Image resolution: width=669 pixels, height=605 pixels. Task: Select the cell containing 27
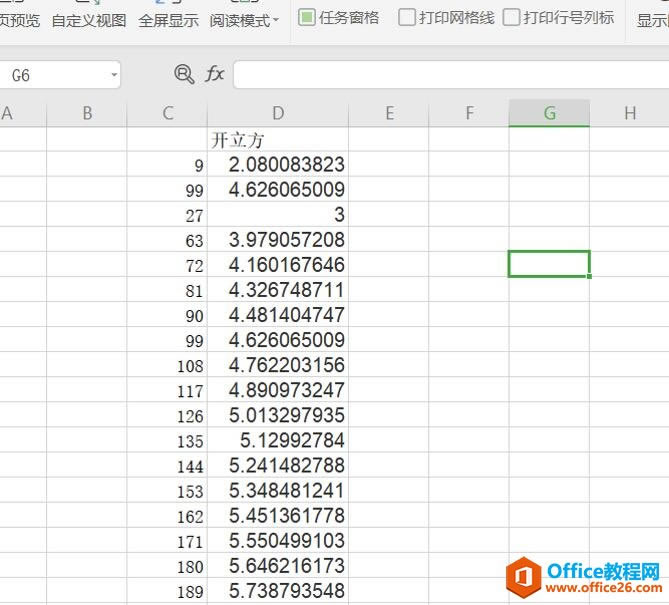167,215
